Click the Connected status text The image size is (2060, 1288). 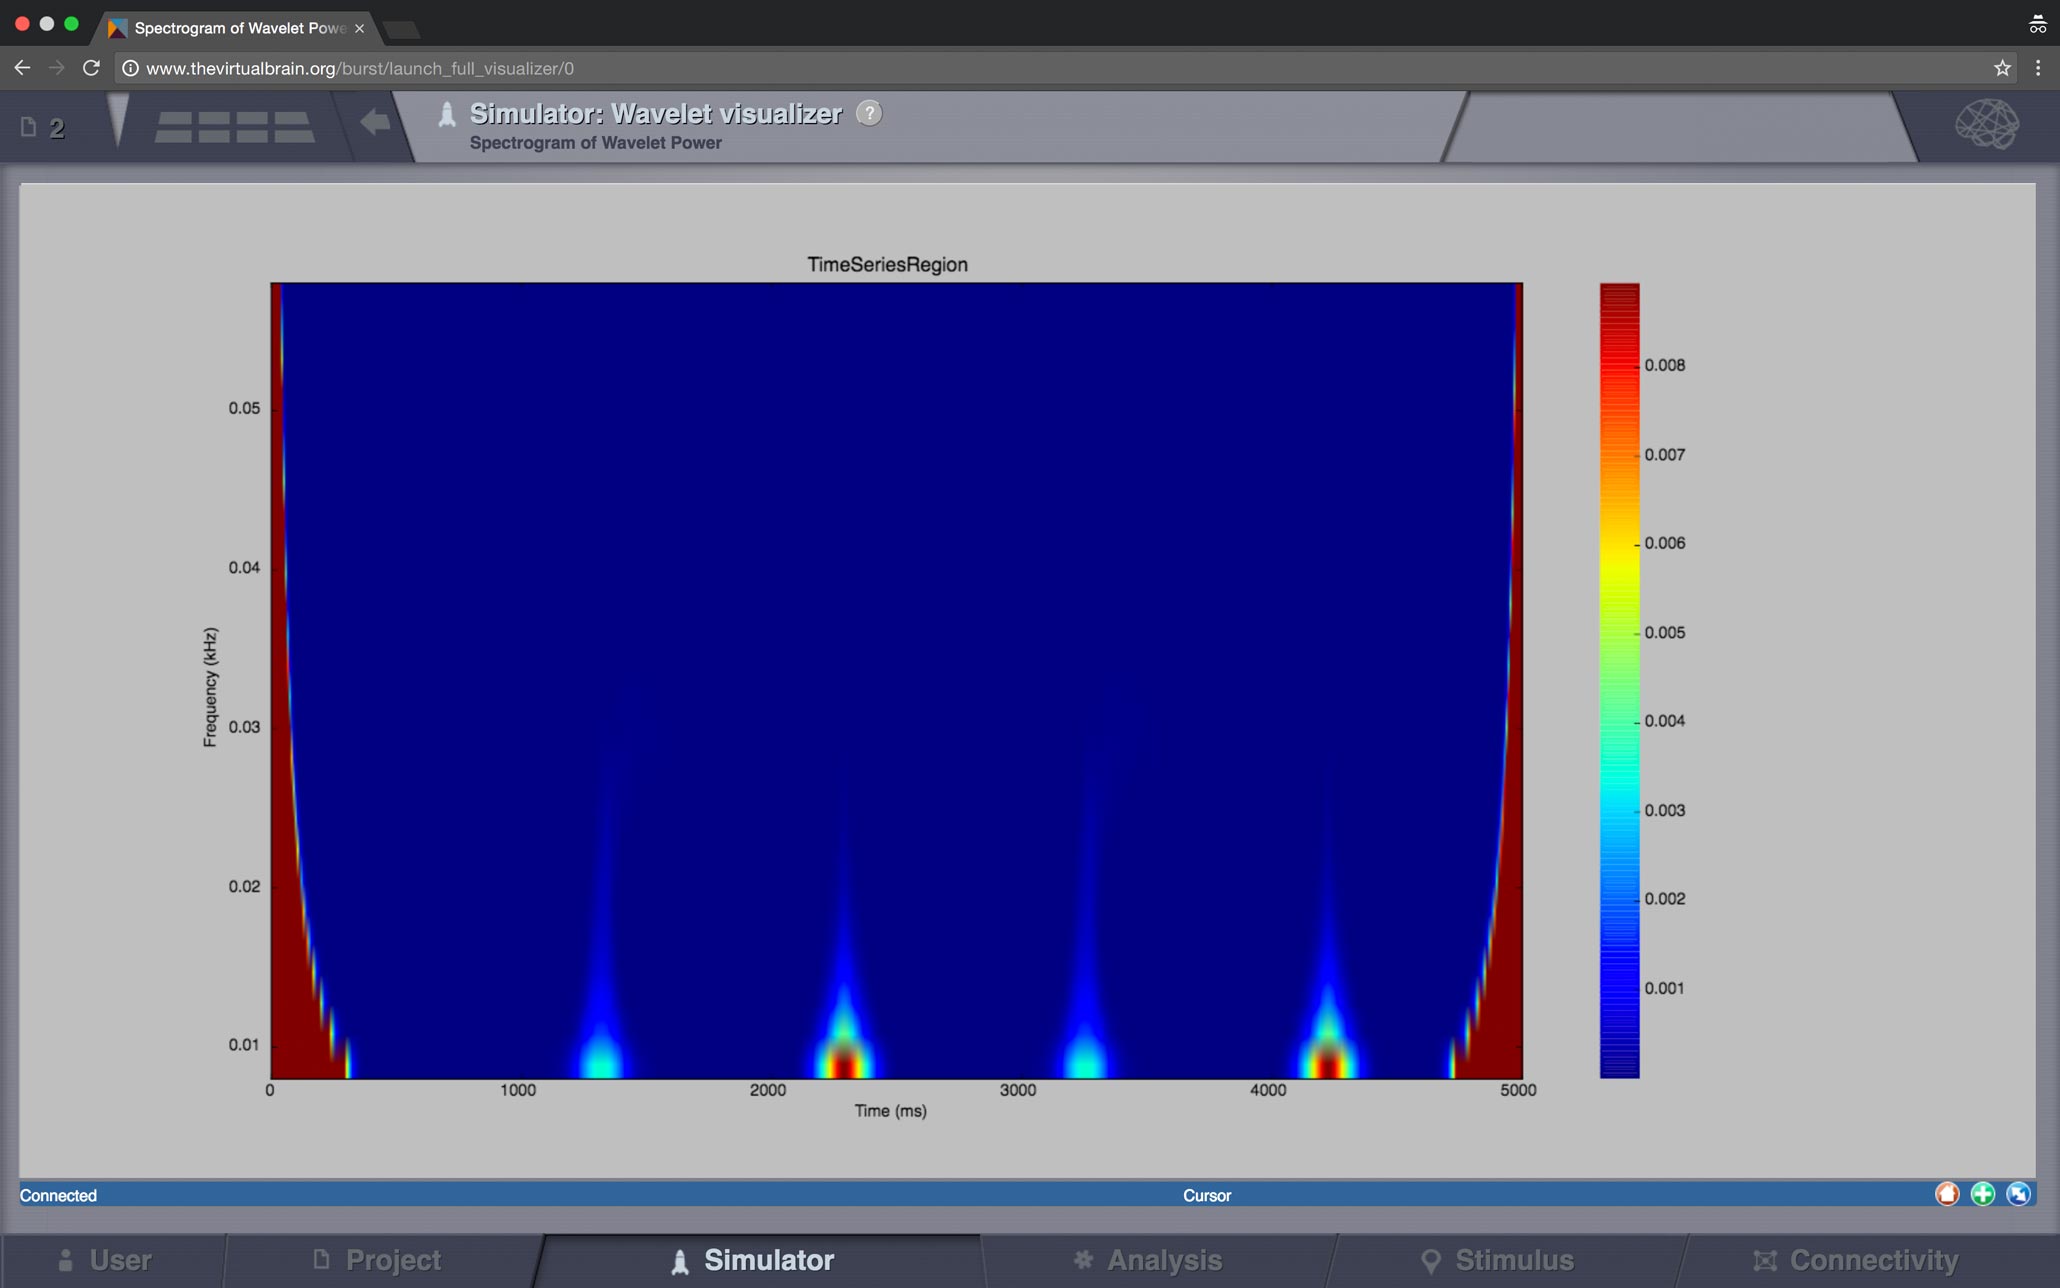(x=58, y=1195)
